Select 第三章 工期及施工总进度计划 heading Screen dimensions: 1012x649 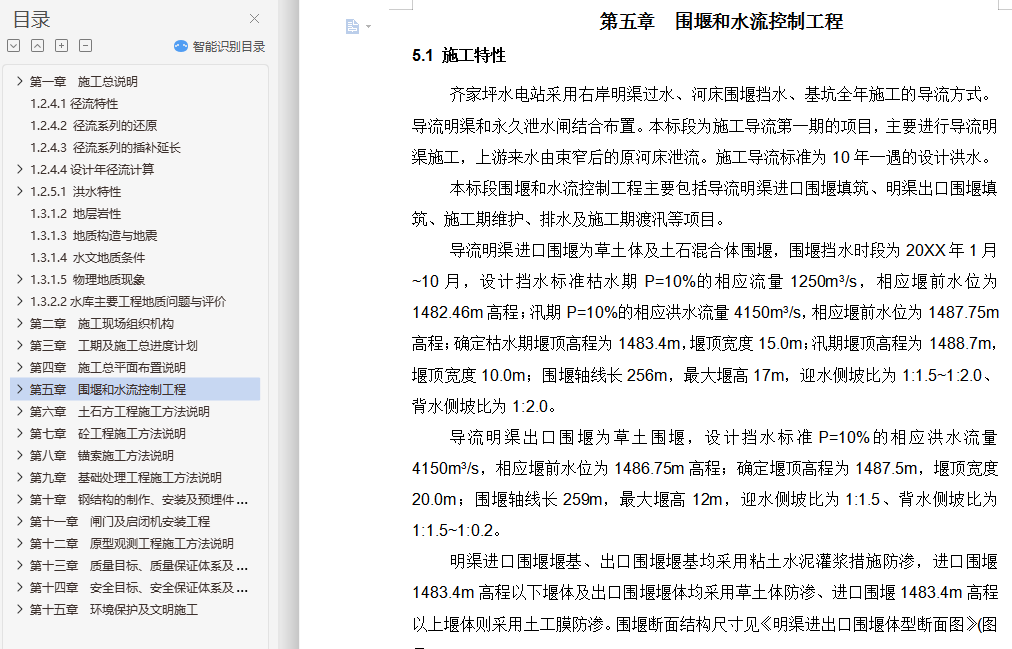point(114,345)
